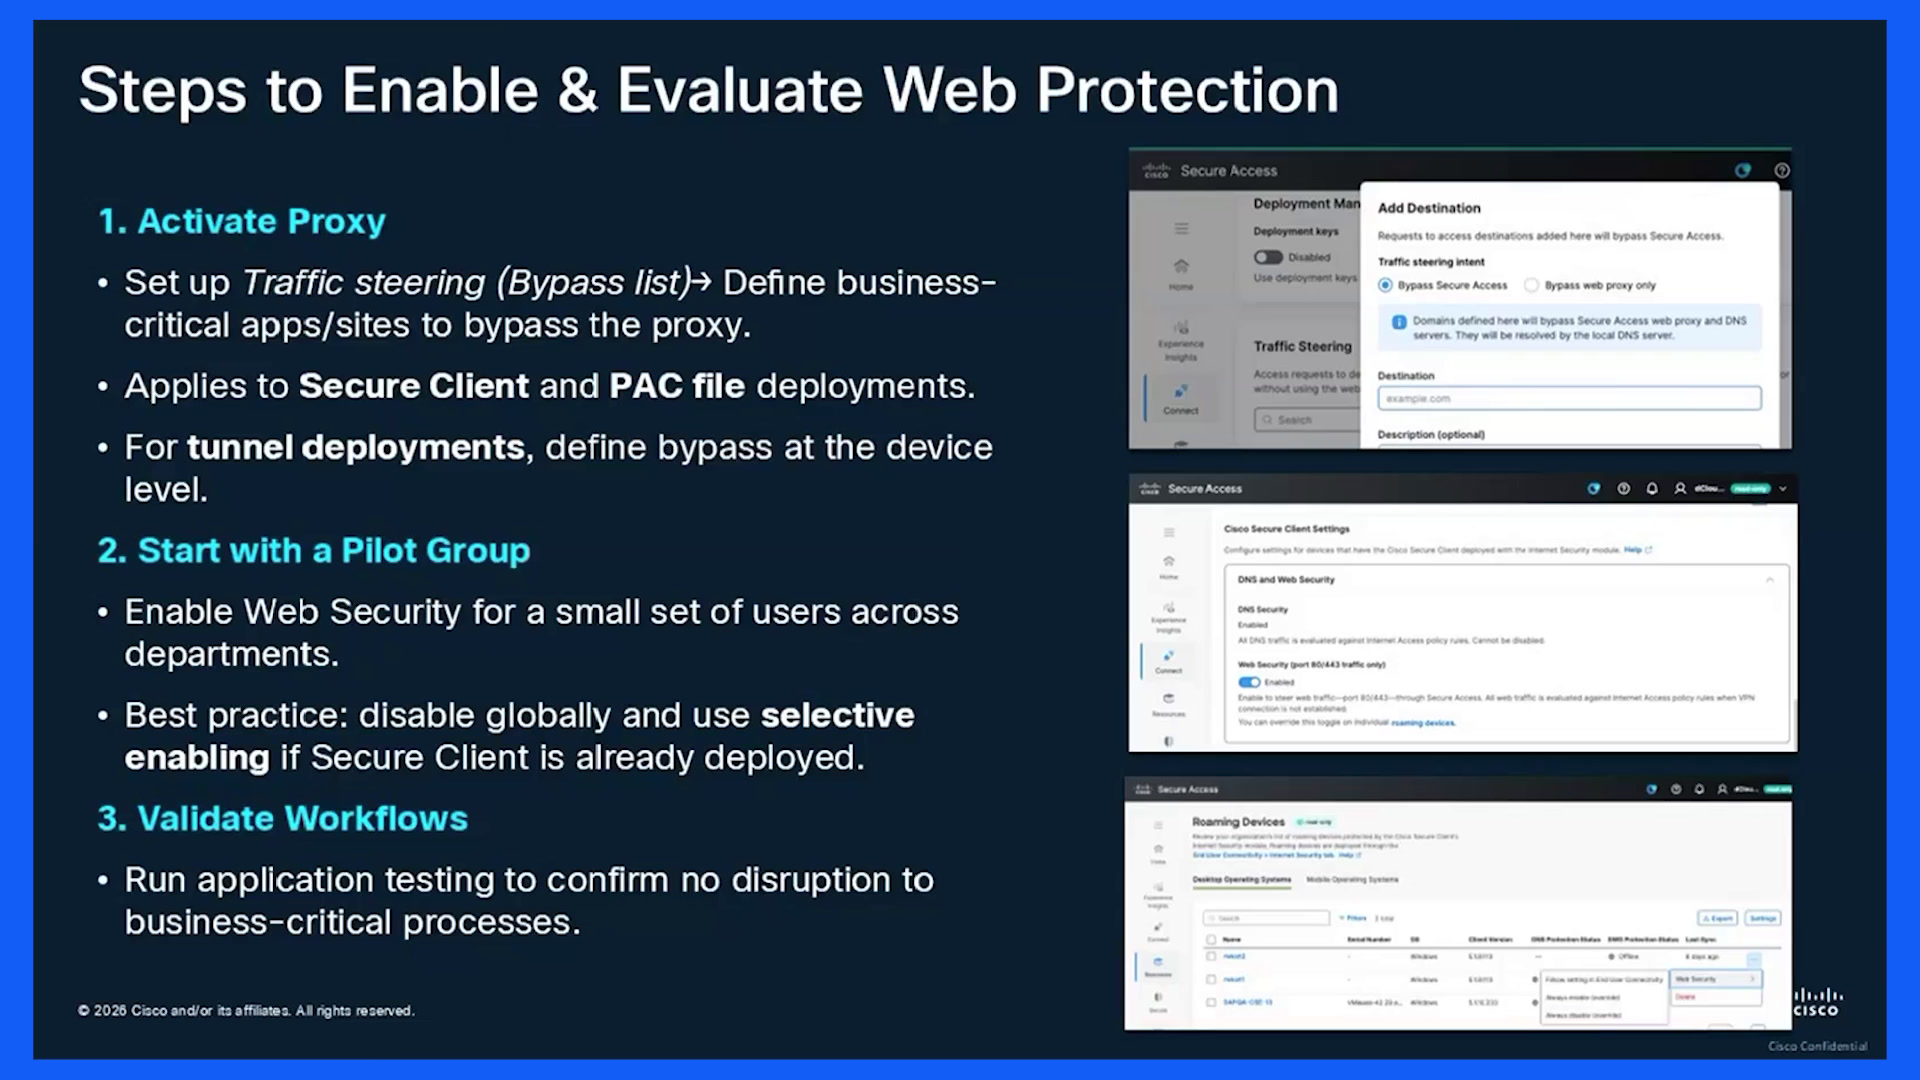Click the user profile icon in Secure Client Settings window
The image size is (1920, 1080).
point(1680,489)
